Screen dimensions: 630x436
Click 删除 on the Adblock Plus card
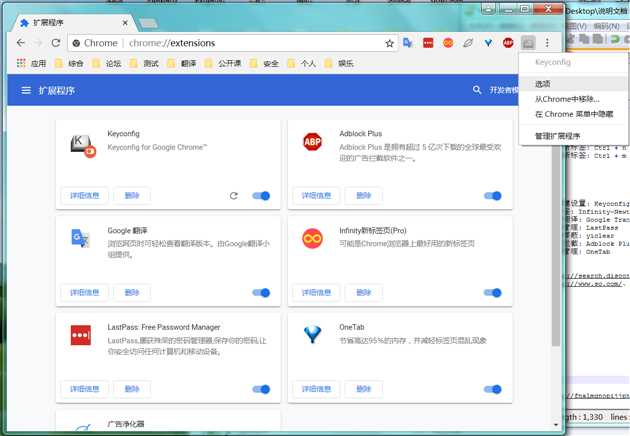(364, 196)
